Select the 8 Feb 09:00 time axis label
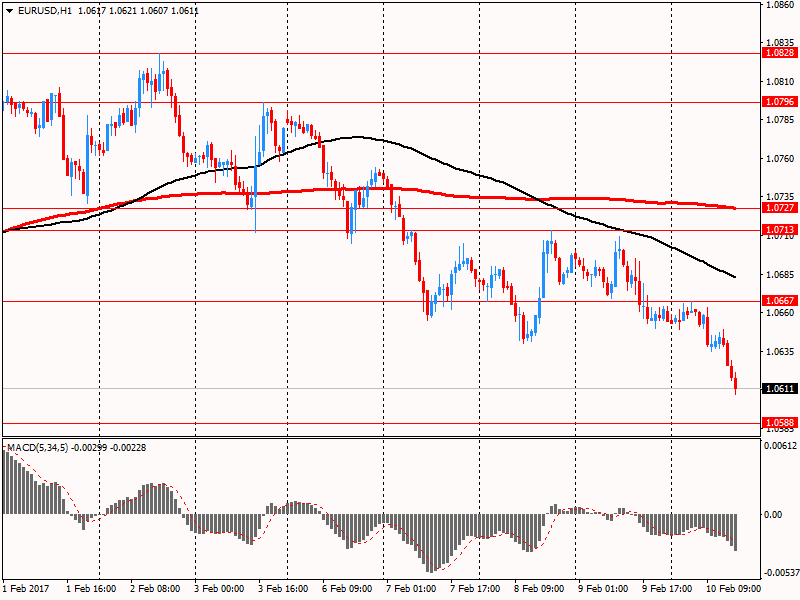Image resolution: width=800 pixels, height=600 pixels. point(539,588)
